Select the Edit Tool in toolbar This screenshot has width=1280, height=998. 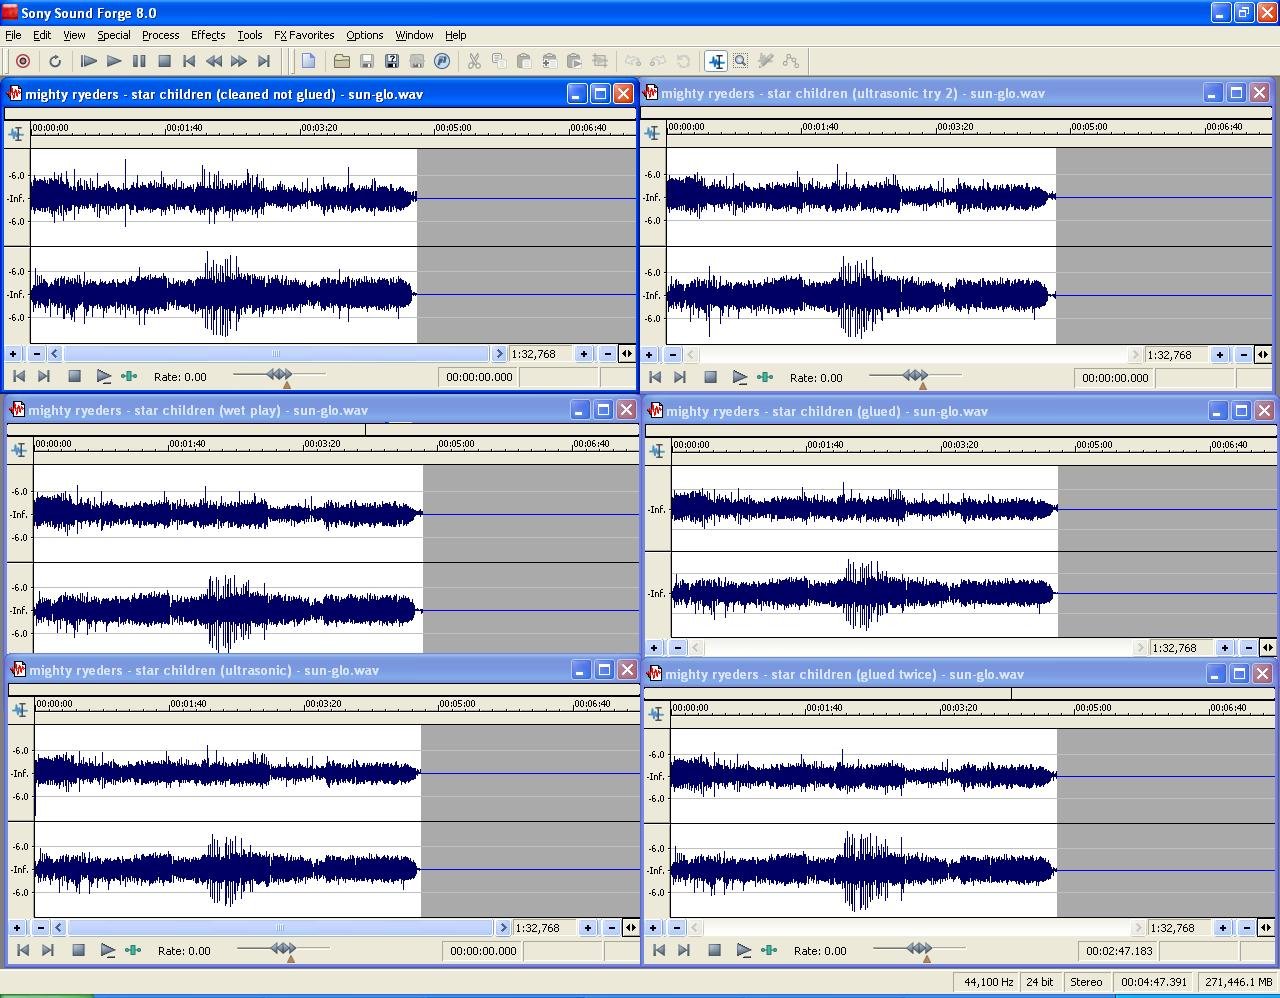coord(716,61)
